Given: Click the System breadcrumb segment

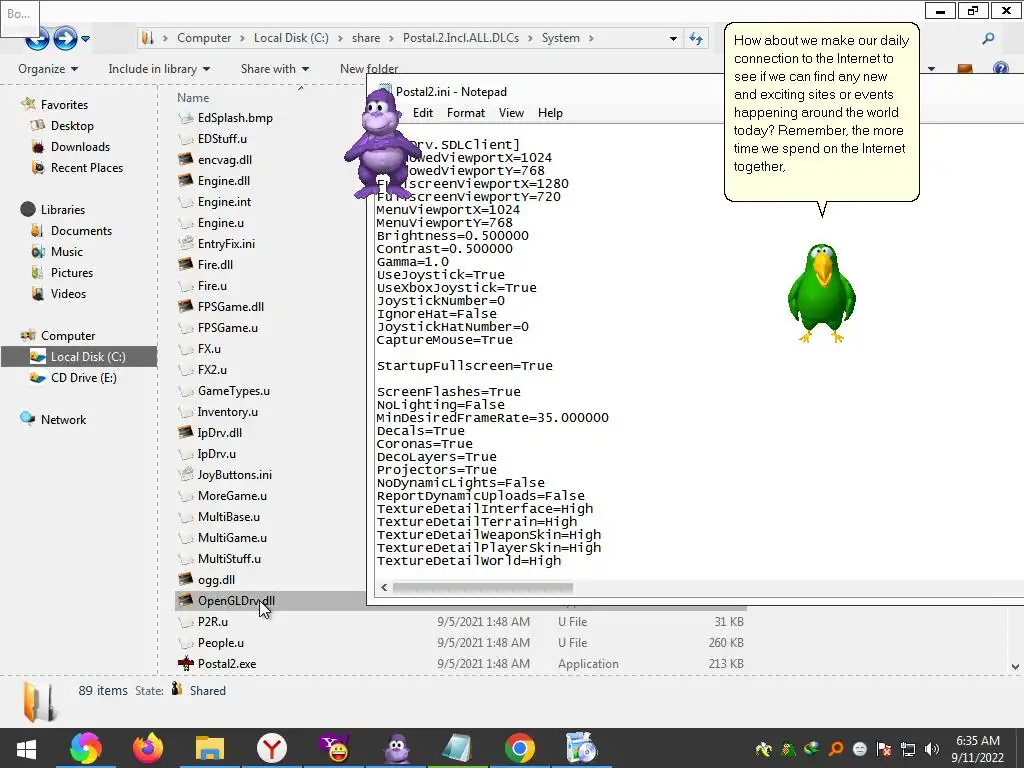Looking at the screenshot, I should tap(560, 38).
